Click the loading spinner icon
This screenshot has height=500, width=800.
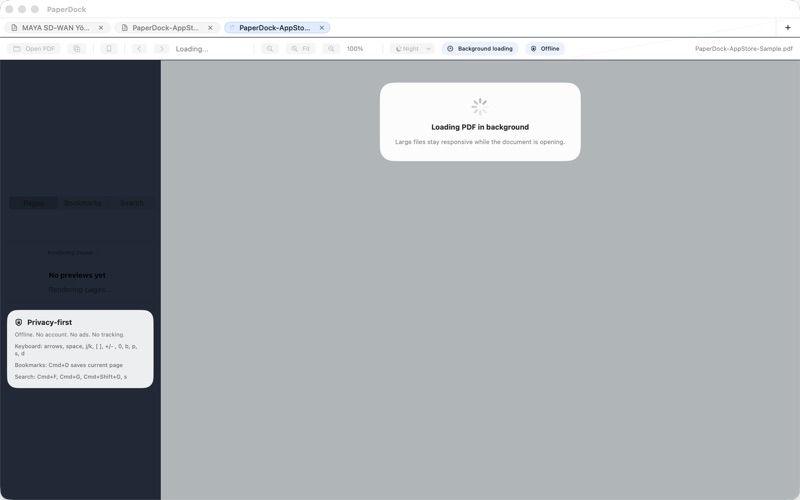(x=480, y=107)
